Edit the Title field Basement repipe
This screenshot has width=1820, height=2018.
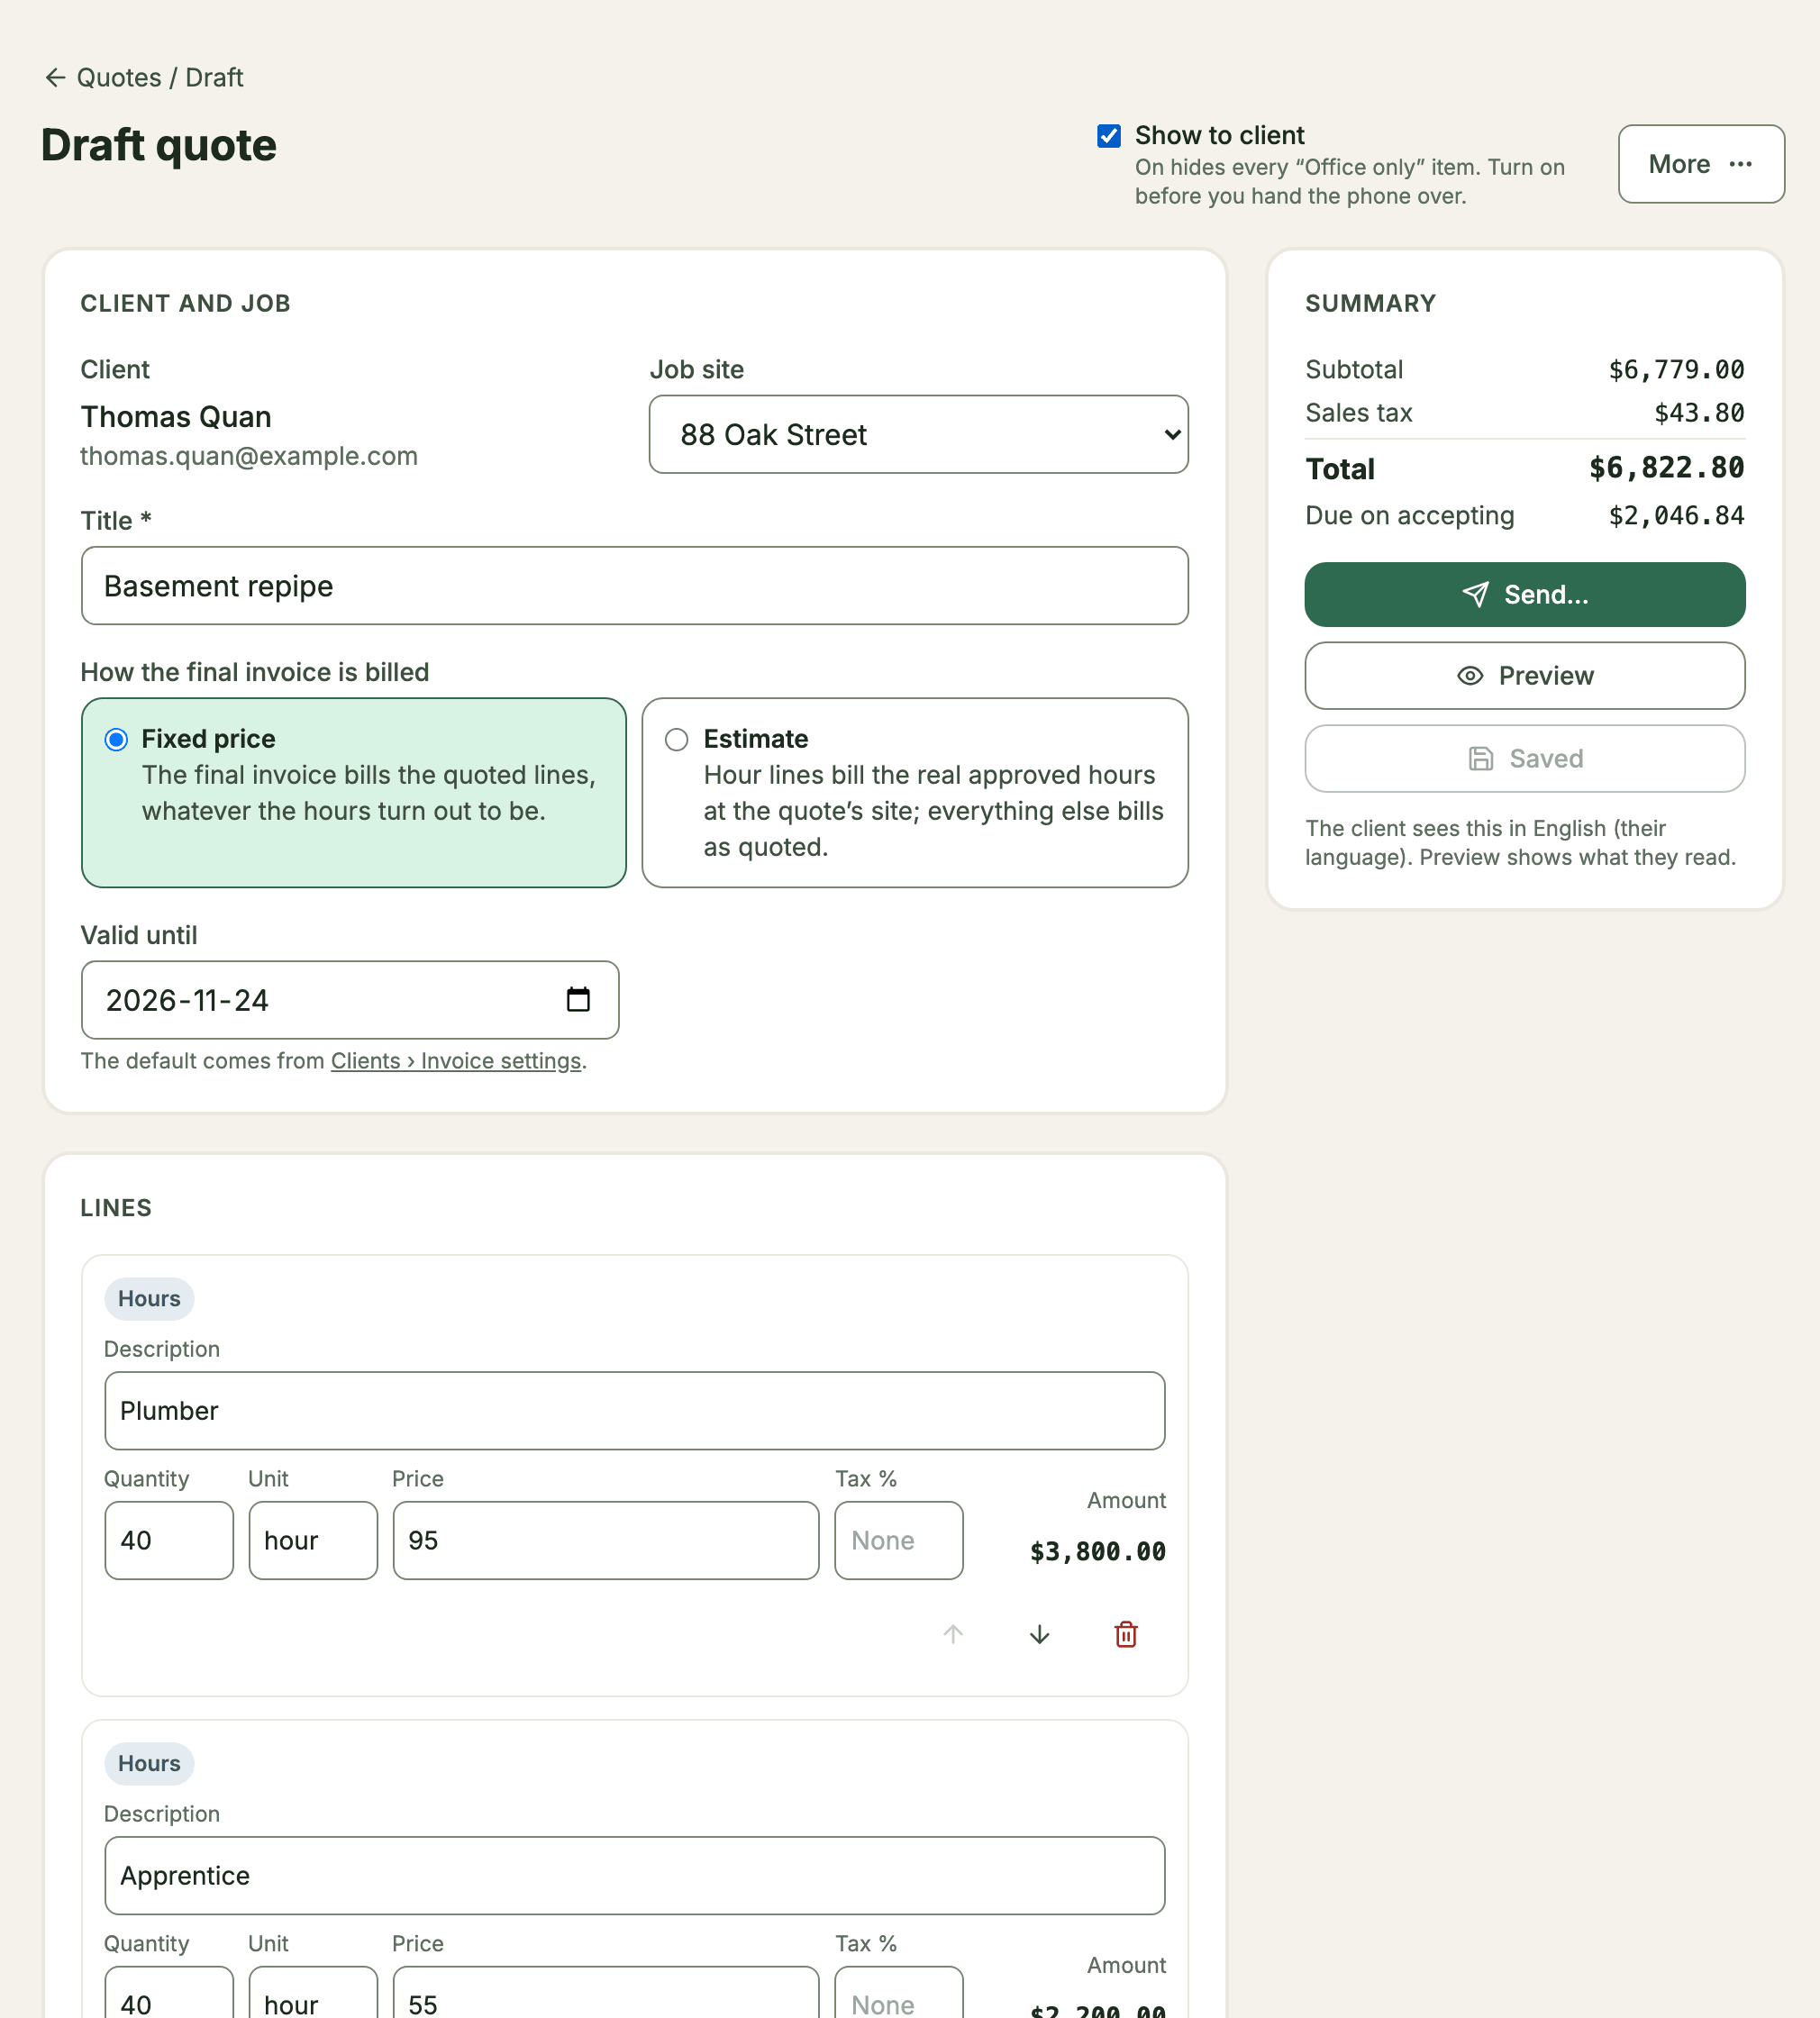coord(634,586)
